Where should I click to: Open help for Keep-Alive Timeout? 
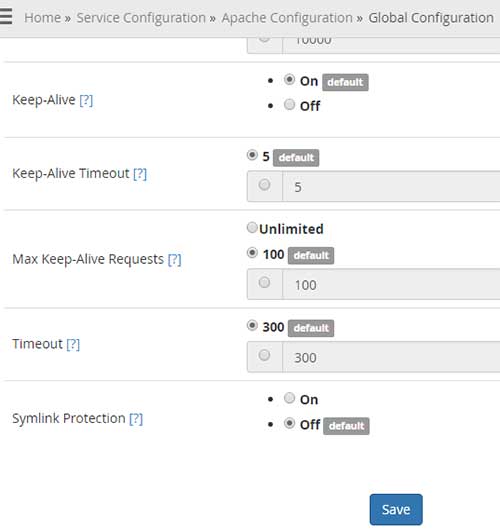[140, 174]
